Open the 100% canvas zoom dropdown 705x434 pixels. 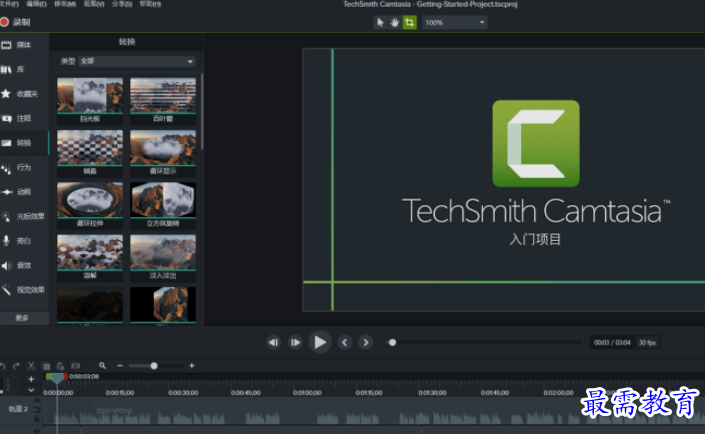[455, 22]
